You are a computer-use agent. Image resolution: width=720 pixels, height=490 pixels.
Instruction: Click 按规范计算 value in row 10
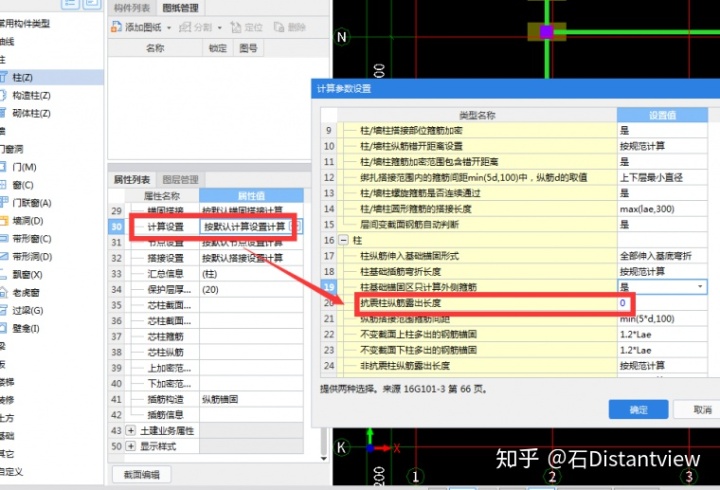click(x=662, y=146)
